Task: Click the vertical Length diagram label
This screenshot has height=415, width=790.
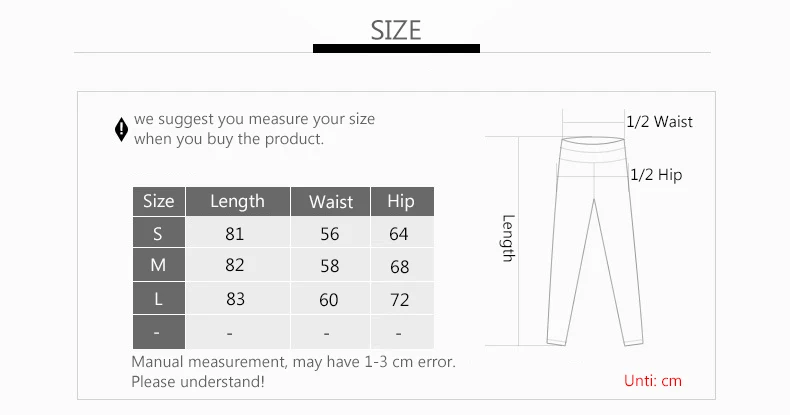Action: (x=508, y=238)
